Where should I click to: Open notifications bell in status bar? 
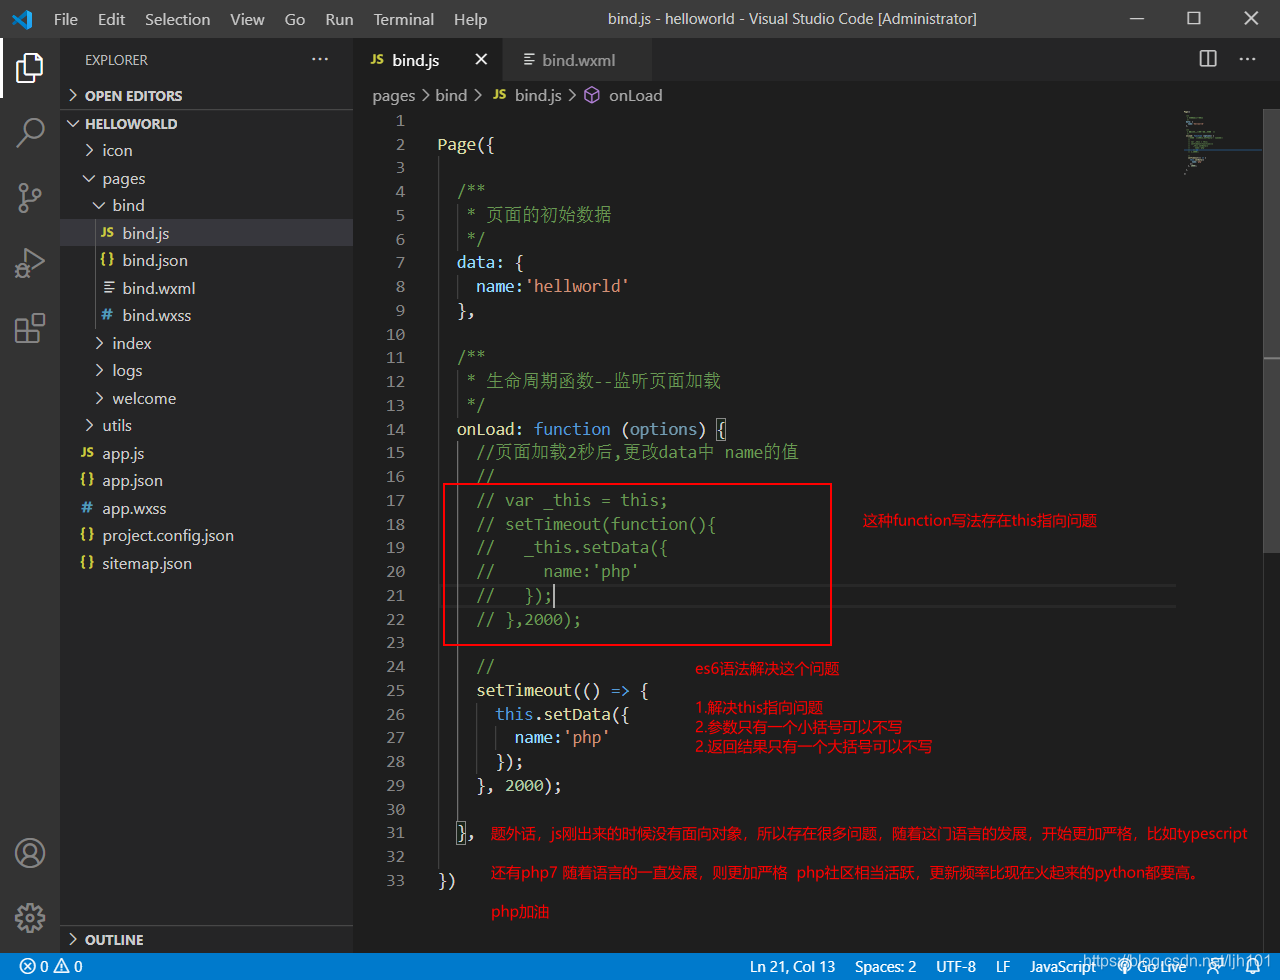[1252, 966]
